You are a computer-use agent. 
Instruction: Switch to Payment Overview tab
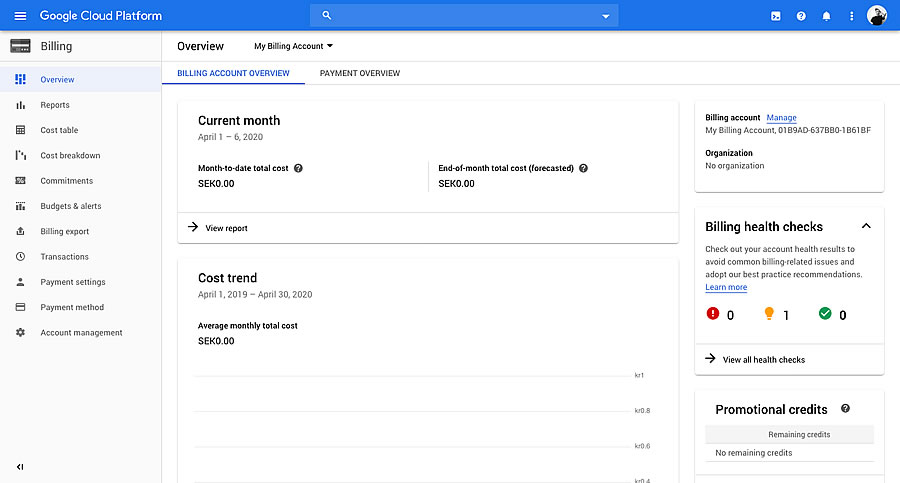[x=360, y=73]
